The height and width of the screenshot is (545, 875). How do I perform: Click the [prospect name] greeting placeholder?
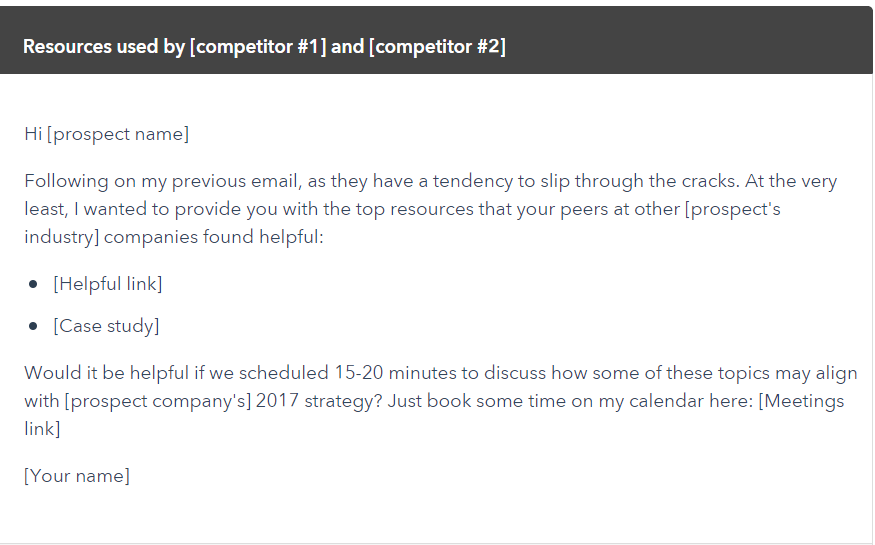pos(118,134)
